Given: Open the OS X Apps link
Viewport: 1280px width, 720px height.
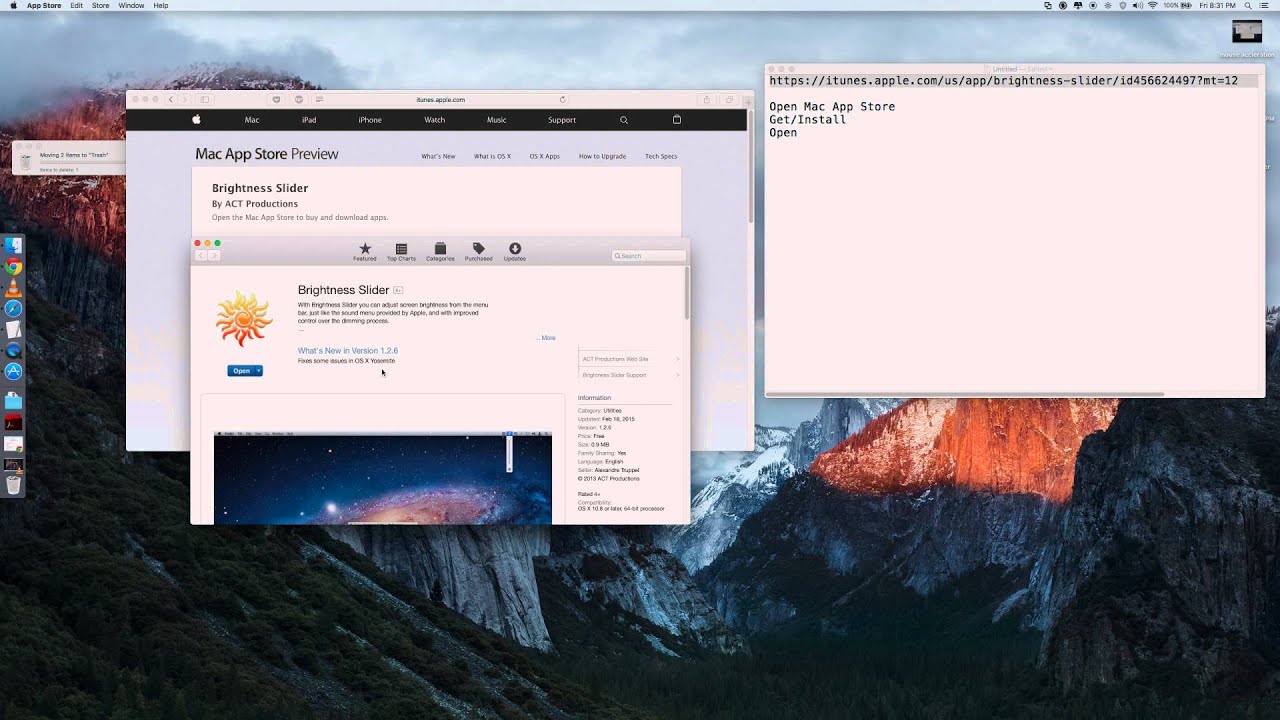Looking at the screenshot, I should coord(545,156).
